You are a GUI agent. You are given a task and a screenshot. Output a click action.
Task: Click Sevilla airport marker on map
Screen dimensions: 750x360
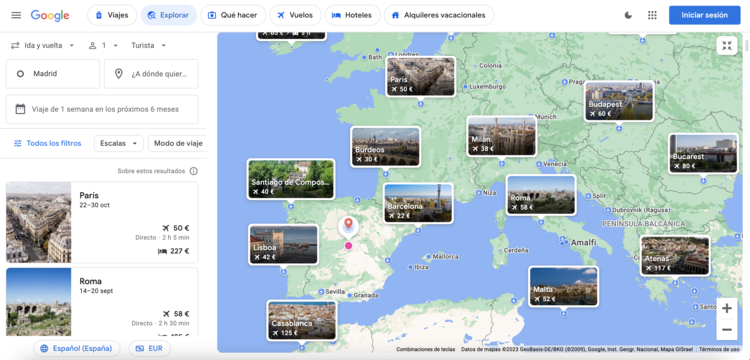point(321,292)
